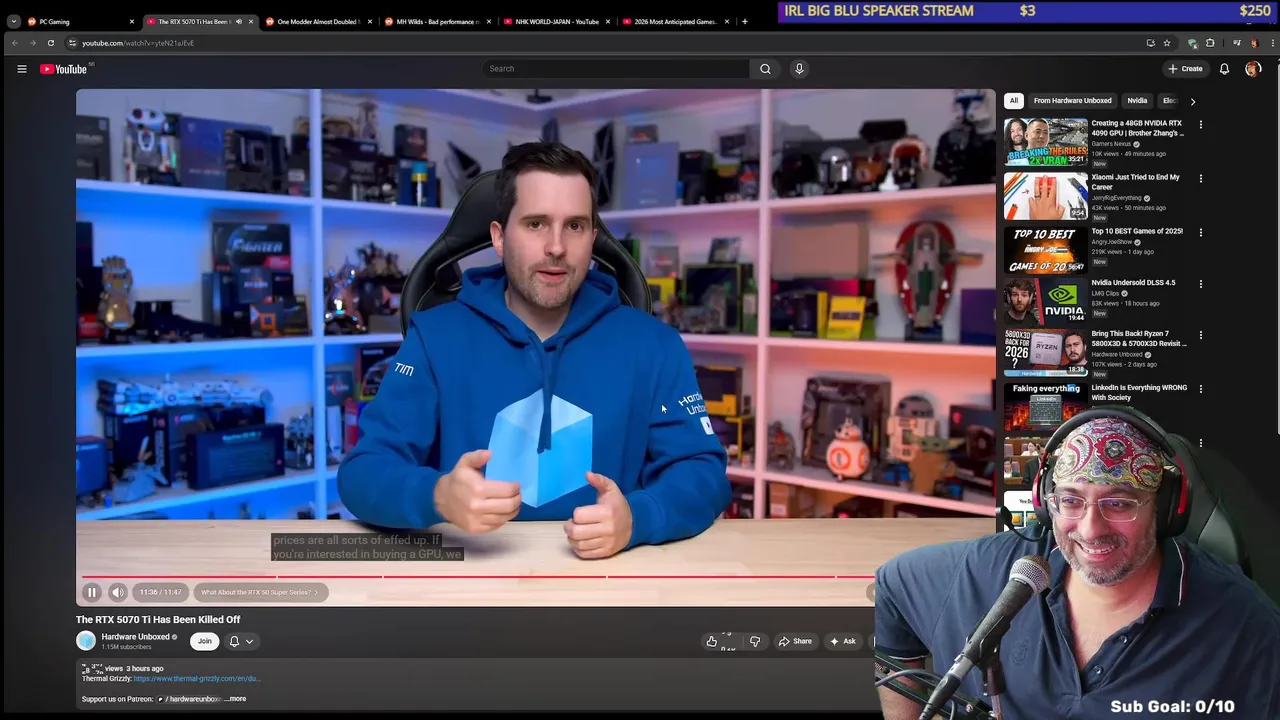Open the tab search dropdown arrow
The height and width of the screenshot is (720, 1280).
[x=13, y=21]
